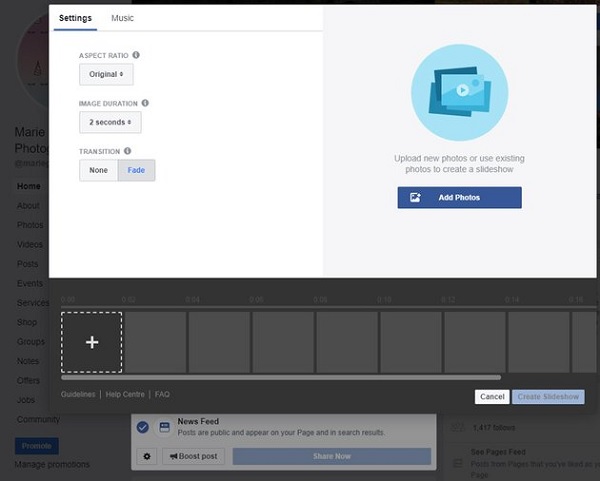The width and height of the screenshot is (600, 481).
Task: Open the Aspect Ratio Original dropdown
Action: pos(106,74)
